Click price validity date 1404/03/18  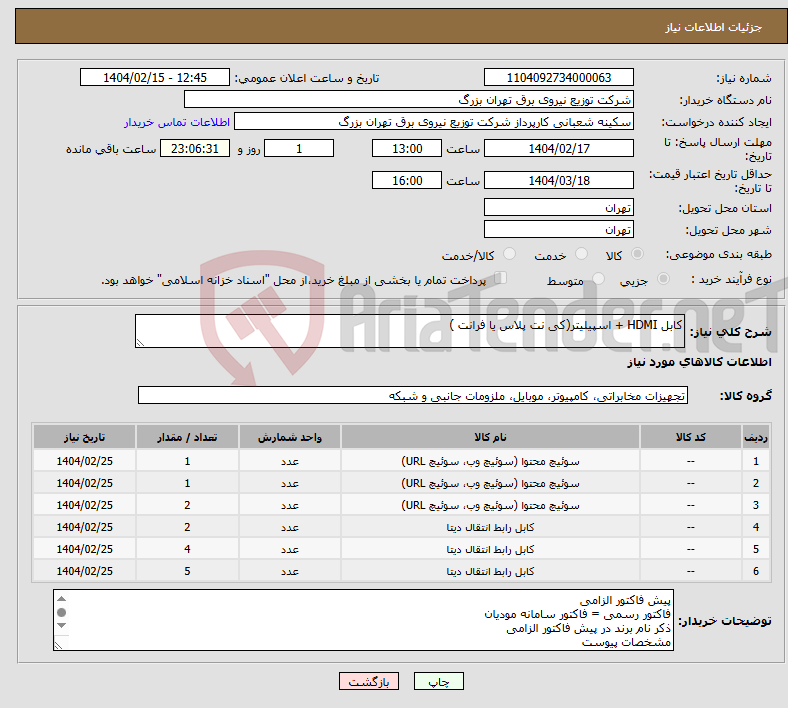click(x=558, y=180)
